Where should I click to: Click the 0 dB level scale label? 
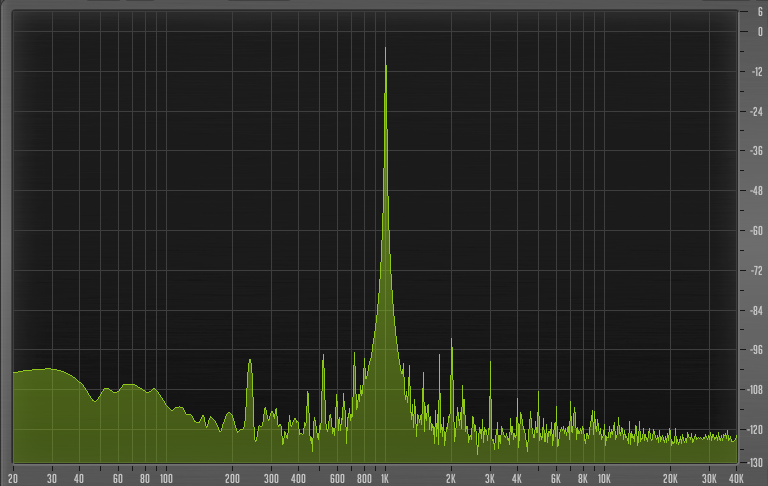click(x=760, y=32)
